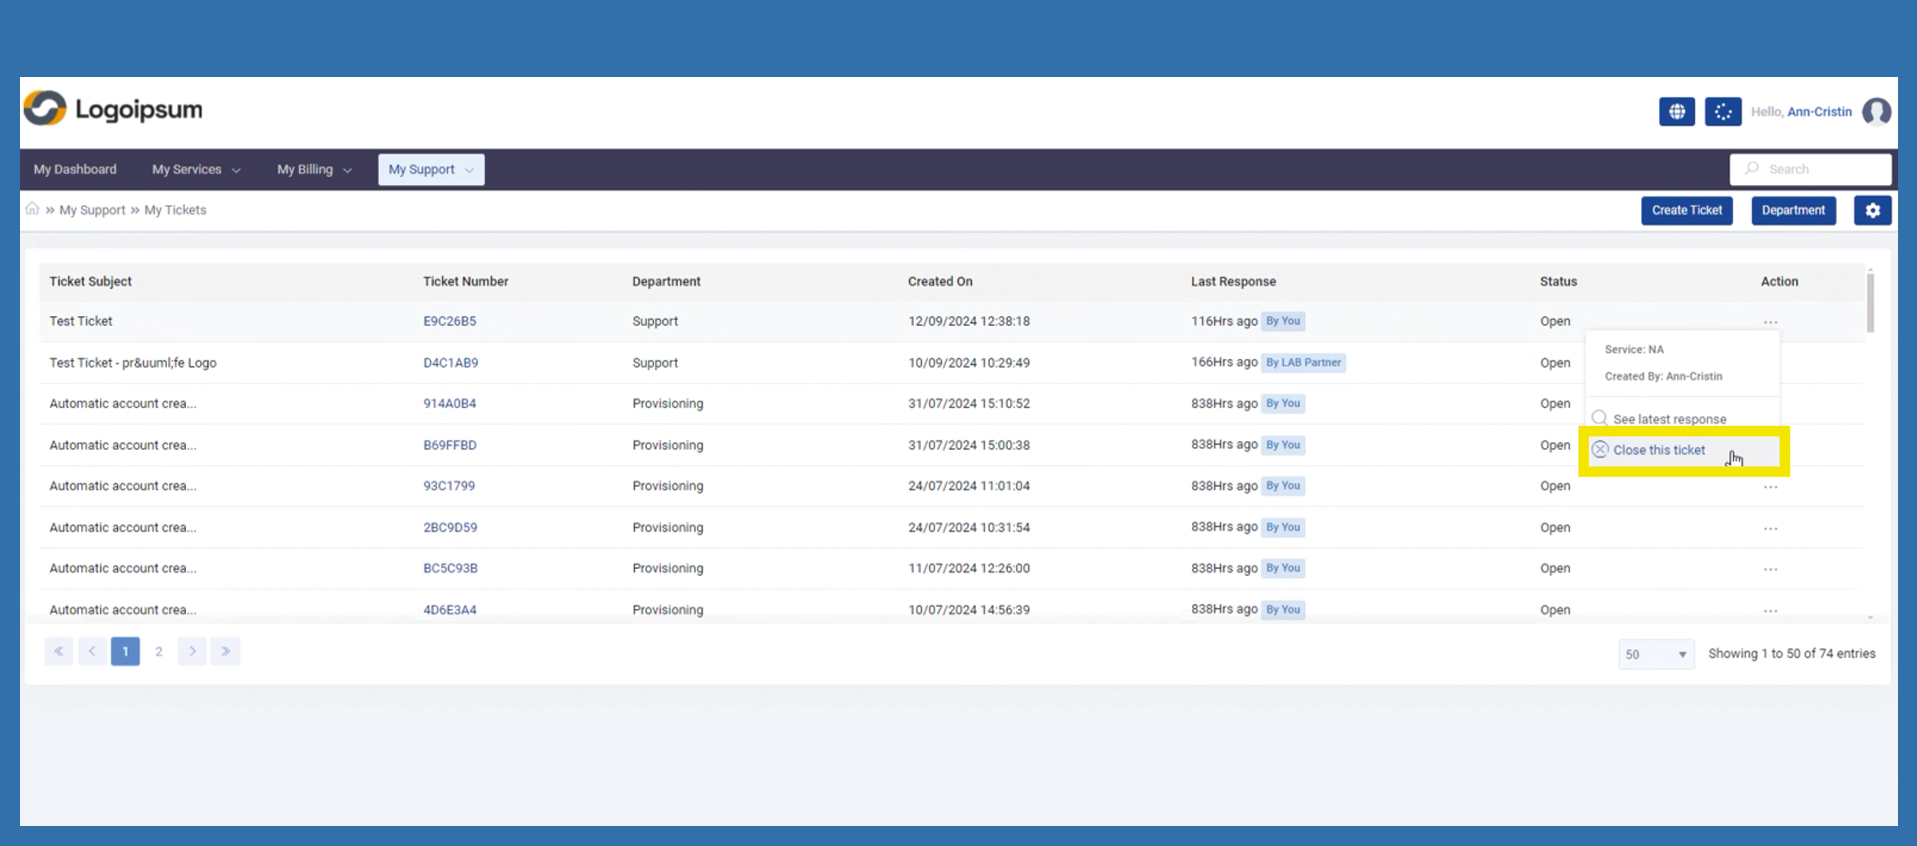1917x846 pixels.
Task: Click the home breadcrumb icon
Action: point(32,209)
